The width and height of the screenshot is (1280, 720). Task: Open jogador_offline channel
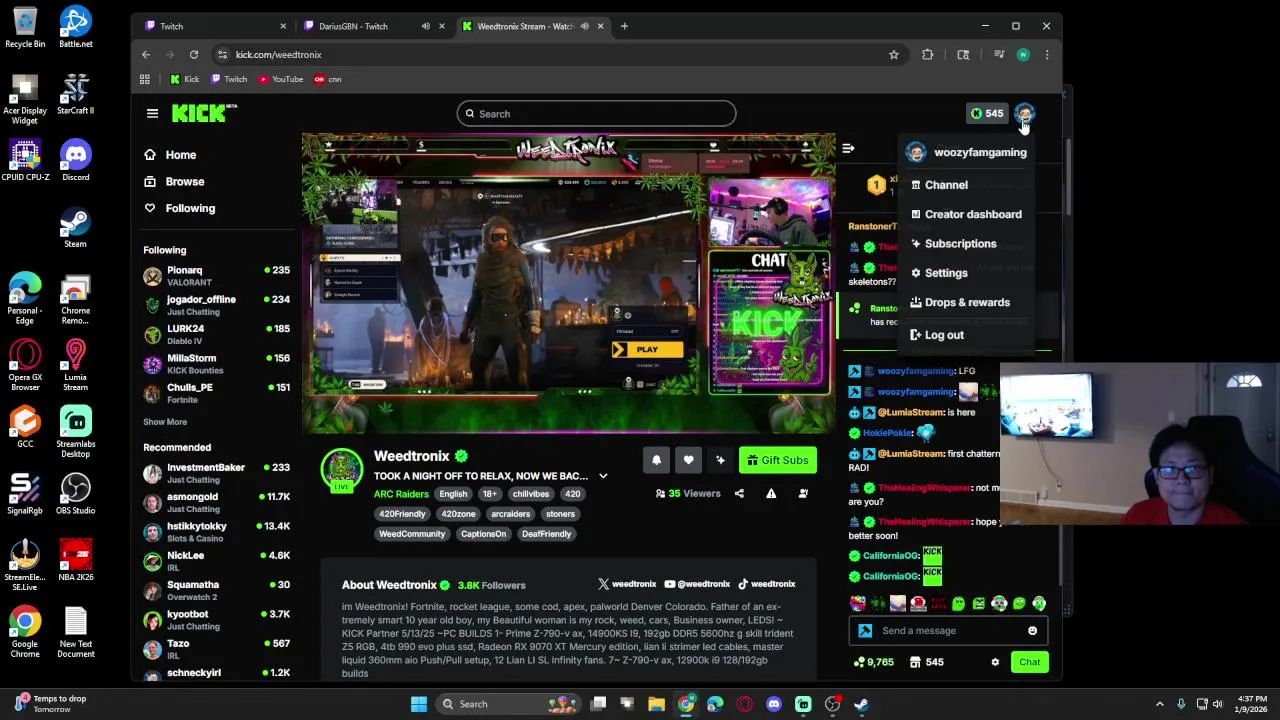click(216, 305)
